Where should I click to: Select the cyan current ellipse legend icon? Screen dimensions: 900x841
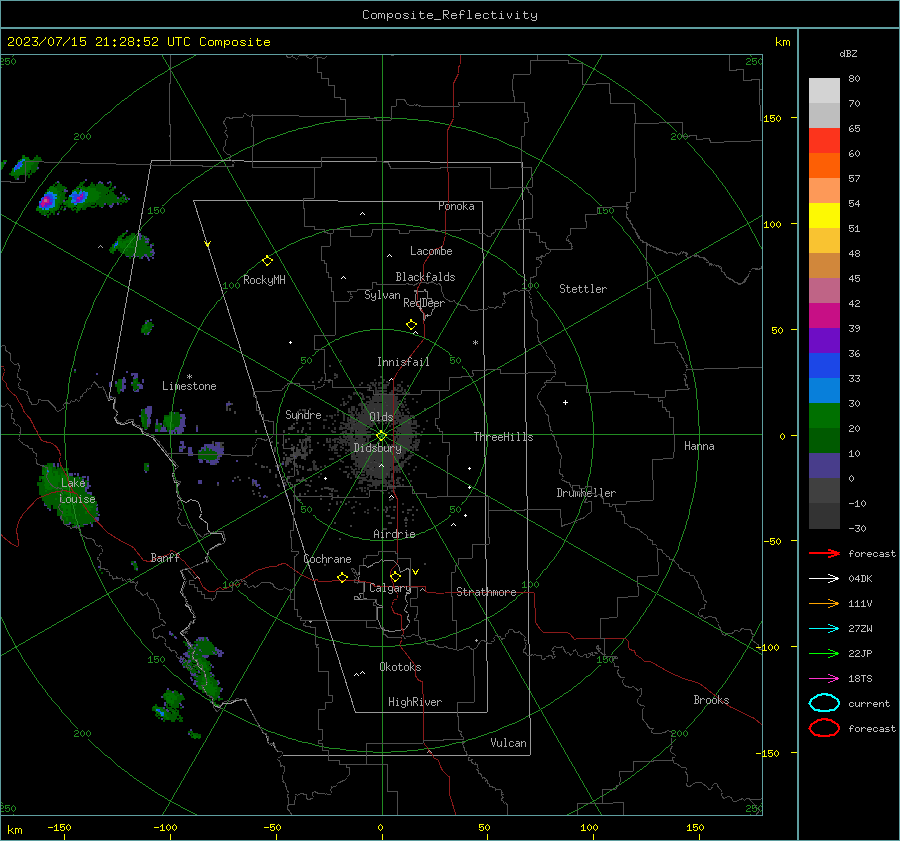click(824, 703)
